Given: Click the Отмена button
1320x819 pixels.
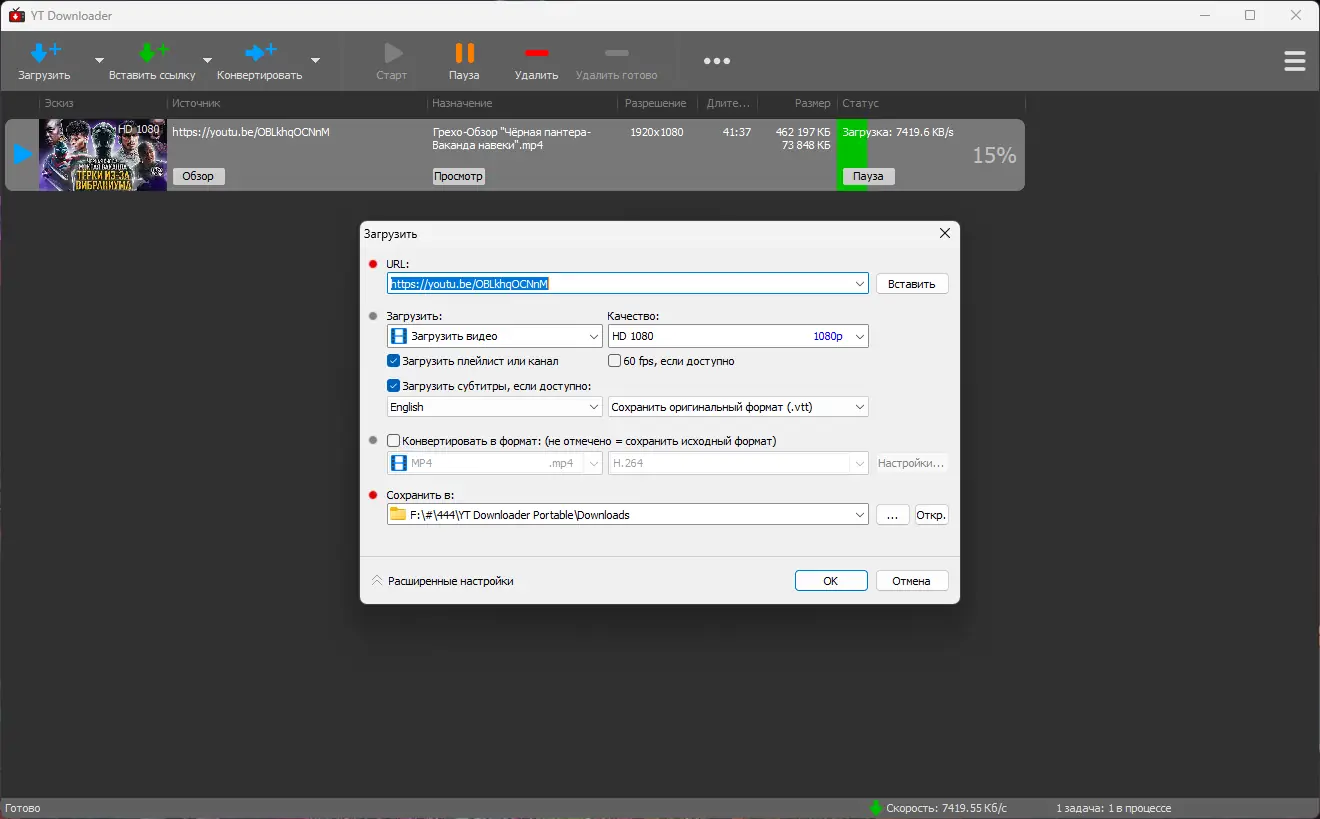Looking at the screenshot, I should (x=912, y=581).
